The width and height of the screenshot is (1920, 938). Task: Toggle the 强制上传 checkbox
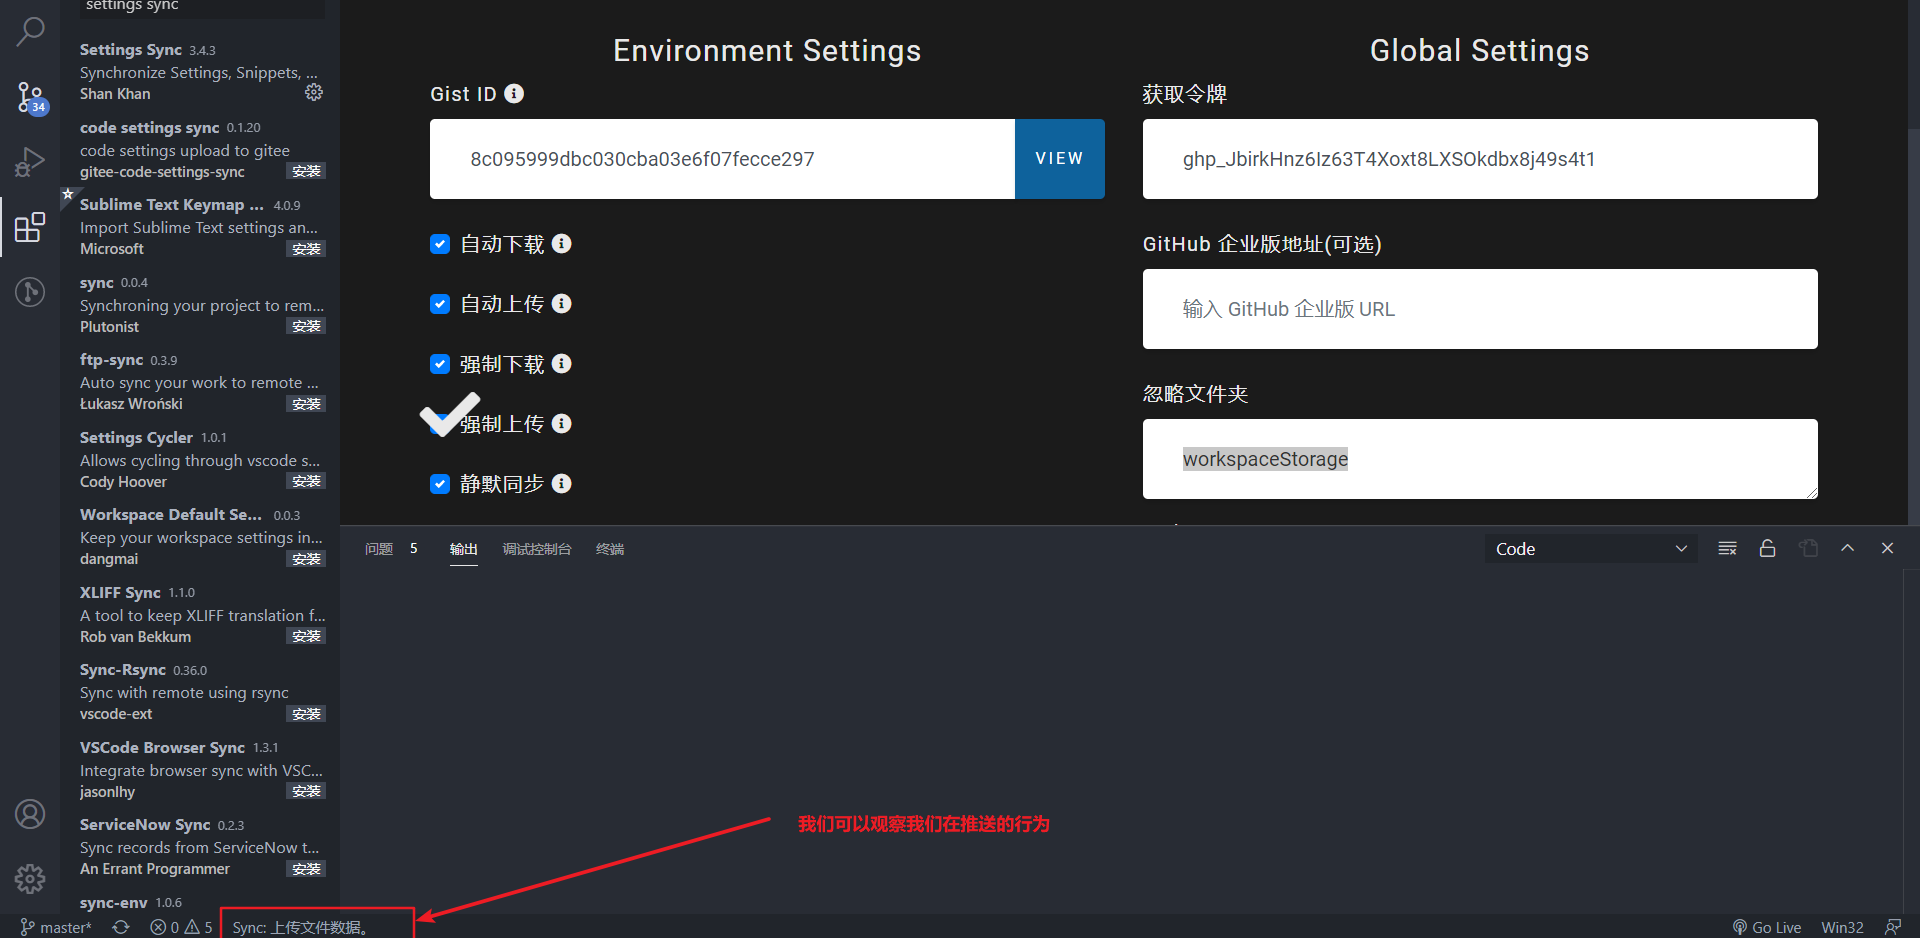440,424
